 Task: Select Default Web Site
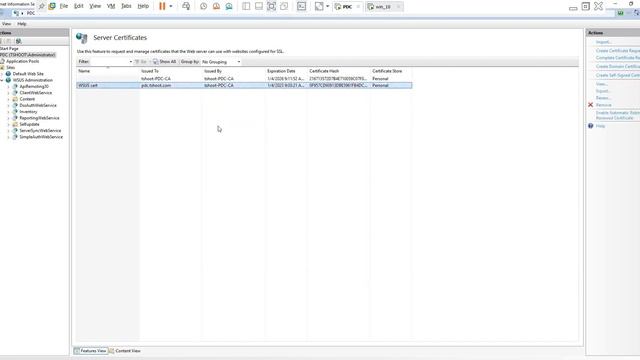click(28, 73)
